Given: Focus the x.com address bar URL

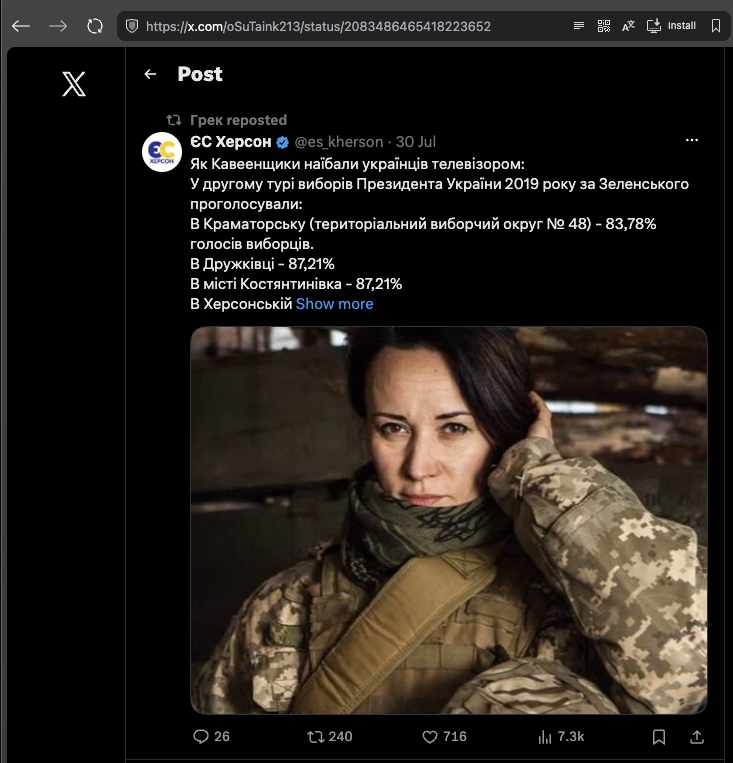Looking at the screenshot, I should [x=318, y=26].
